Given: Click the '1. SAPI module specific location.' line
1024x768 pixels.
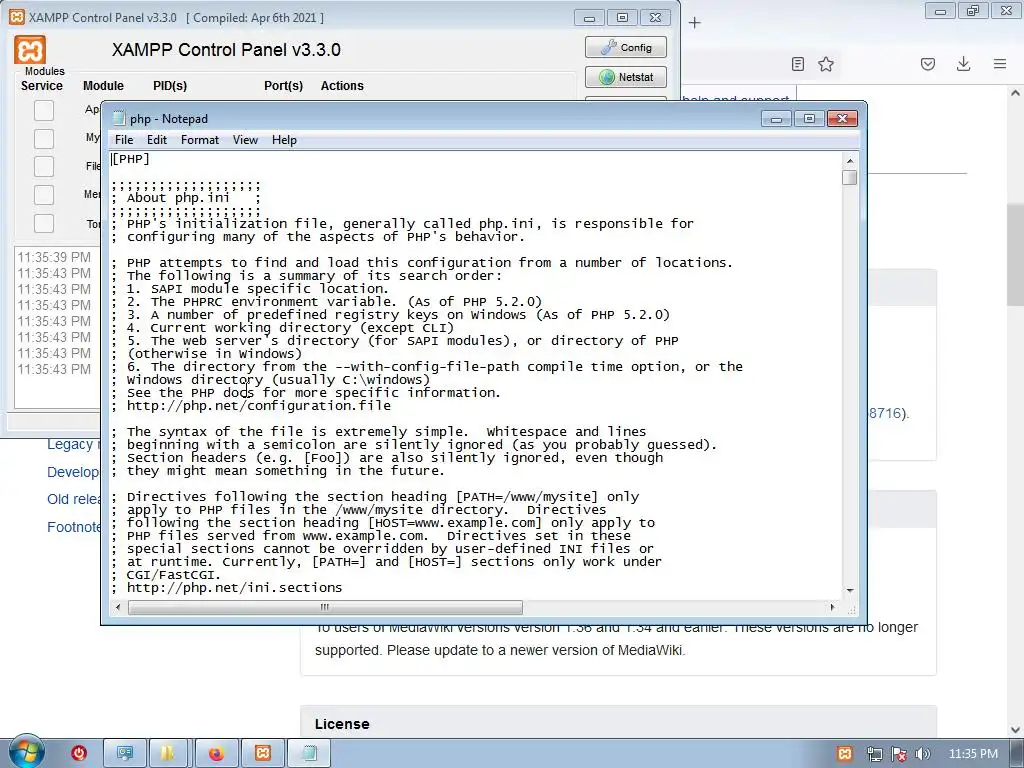Looking at the screenshot, I should point(257,289).
